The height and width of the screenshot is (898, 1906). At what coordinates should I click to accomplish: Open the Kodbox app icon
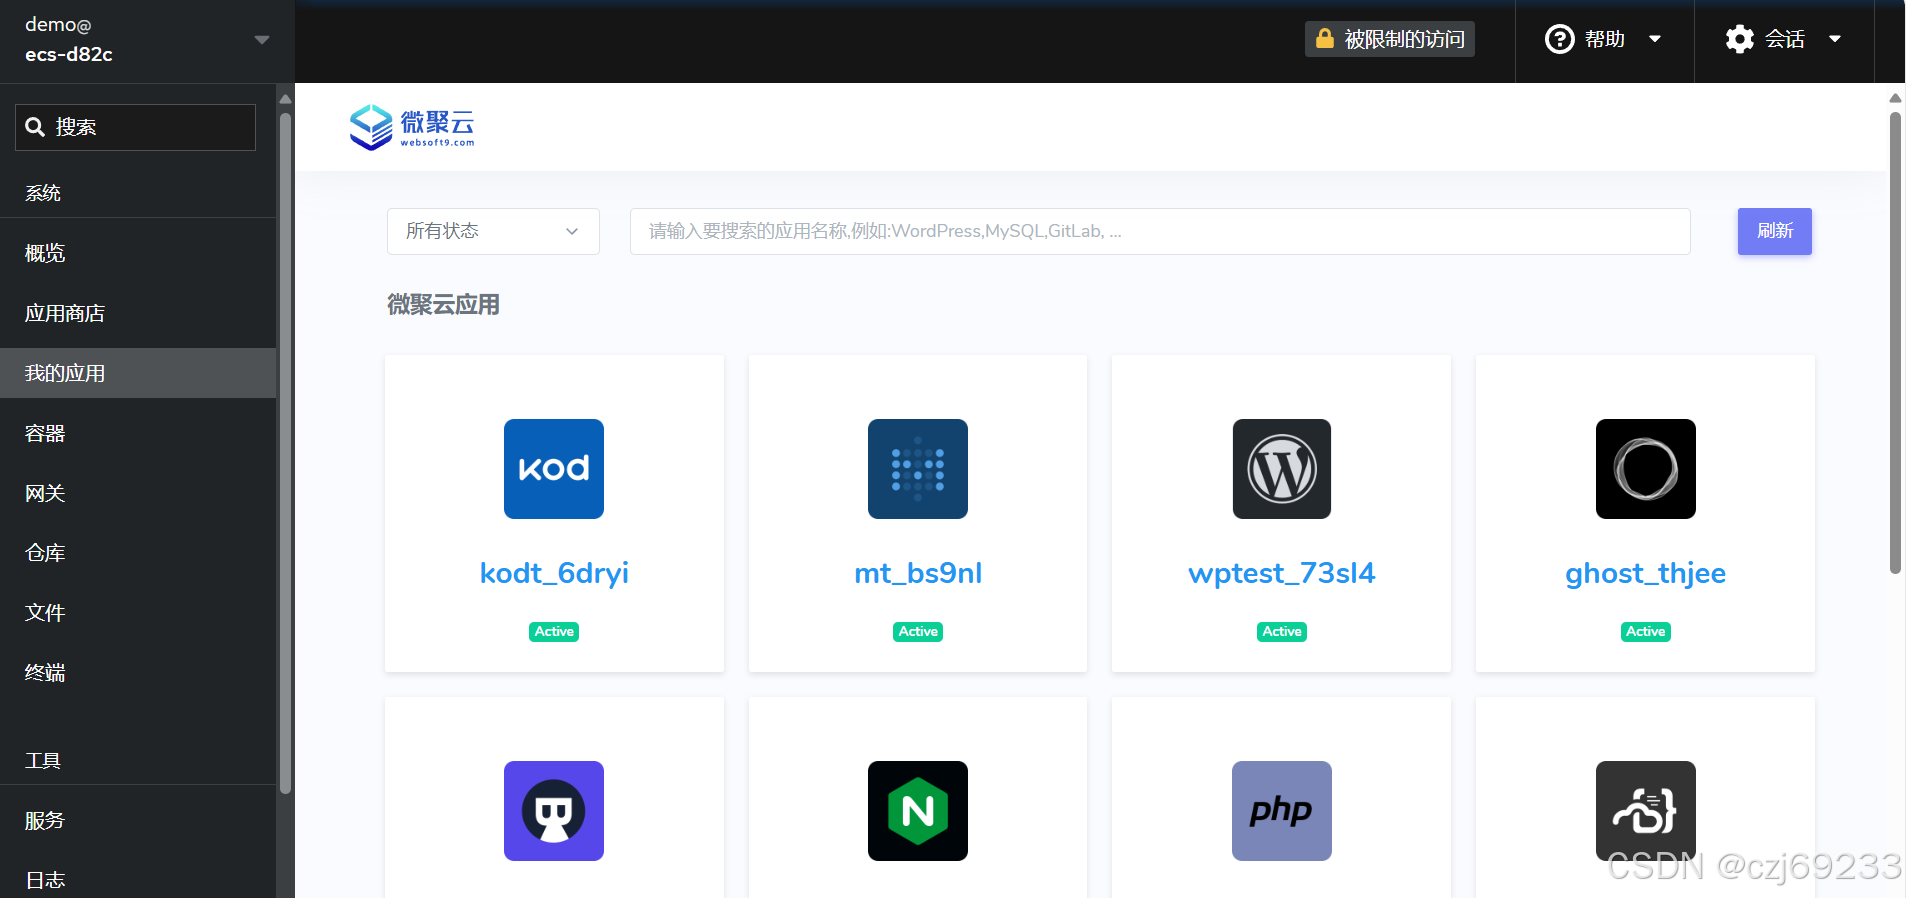[554, 469]
